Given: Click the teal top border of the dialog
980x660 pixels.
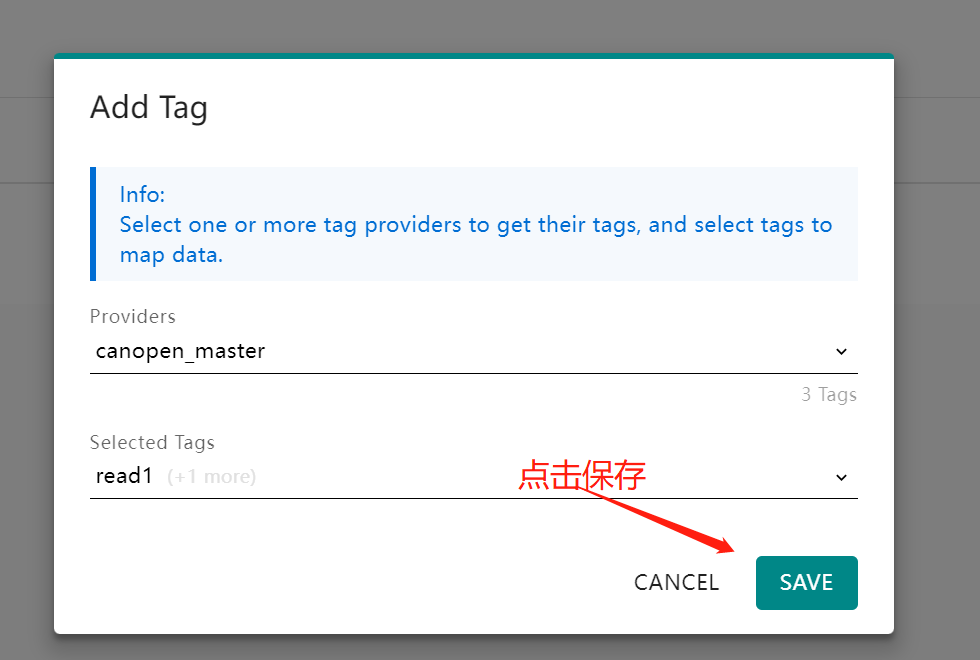Looking at the screenshot, I should 474,56.
